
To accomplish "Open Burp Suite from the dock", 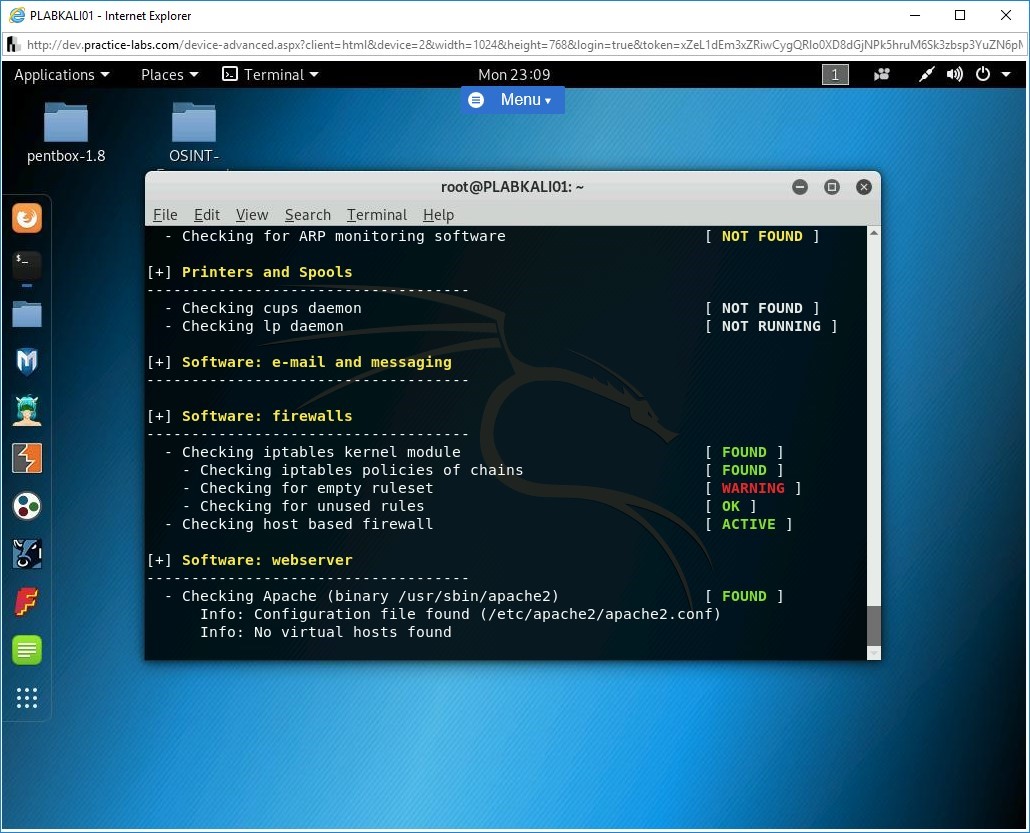I will tap(27, 458).
